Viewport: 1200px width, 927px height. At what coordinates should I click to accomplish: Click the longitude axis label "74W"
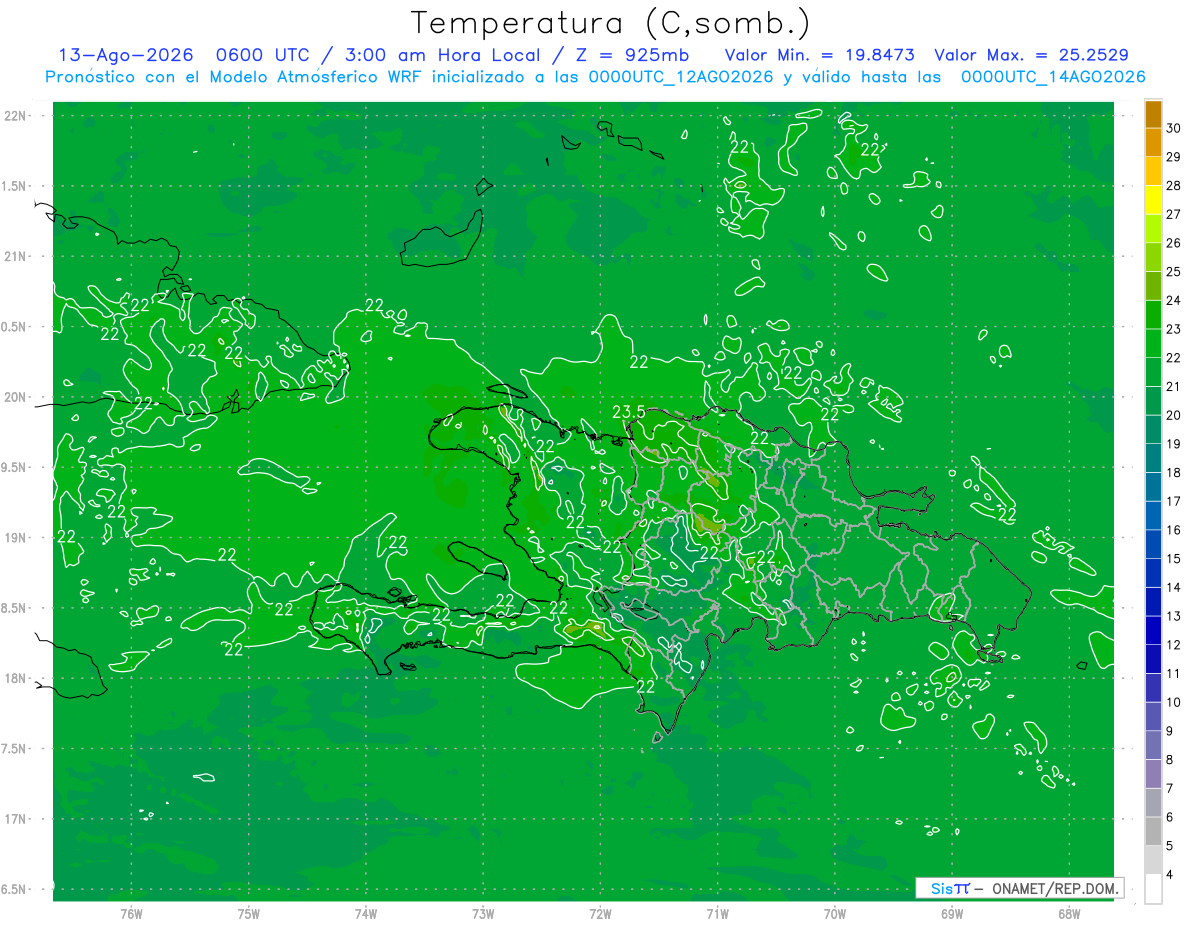(366, 913)
